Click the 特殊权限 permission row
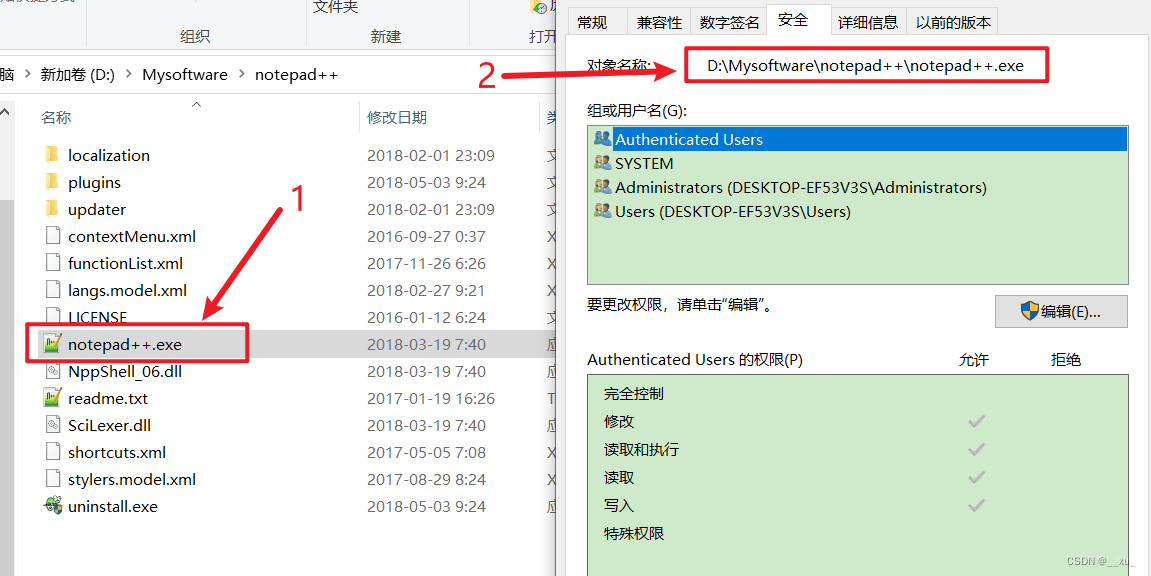Image resolution: width=1151 pixels, height=576 pixels. click(x=857, y=533)
